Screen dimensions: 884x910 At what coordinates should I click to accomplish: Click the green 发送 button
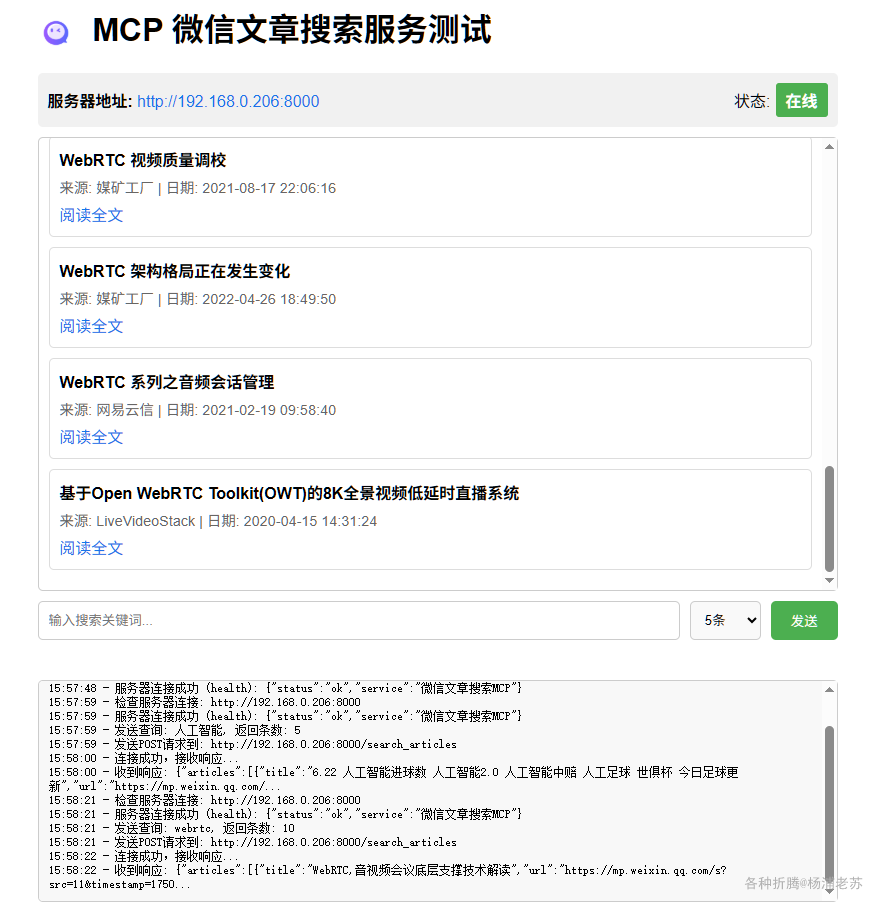(x=804, y=620)
